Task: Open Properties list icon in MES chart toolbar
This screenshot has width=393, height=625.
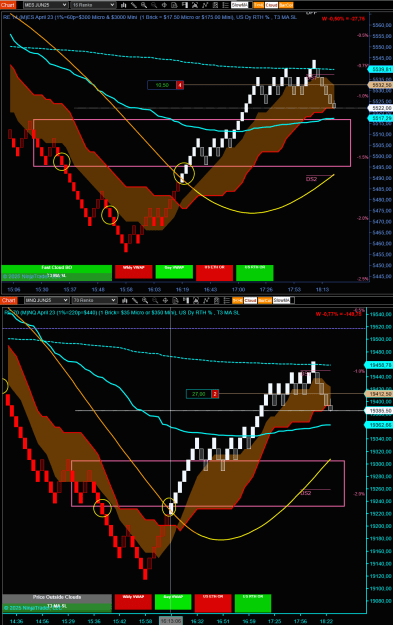Action: [225, 5]
